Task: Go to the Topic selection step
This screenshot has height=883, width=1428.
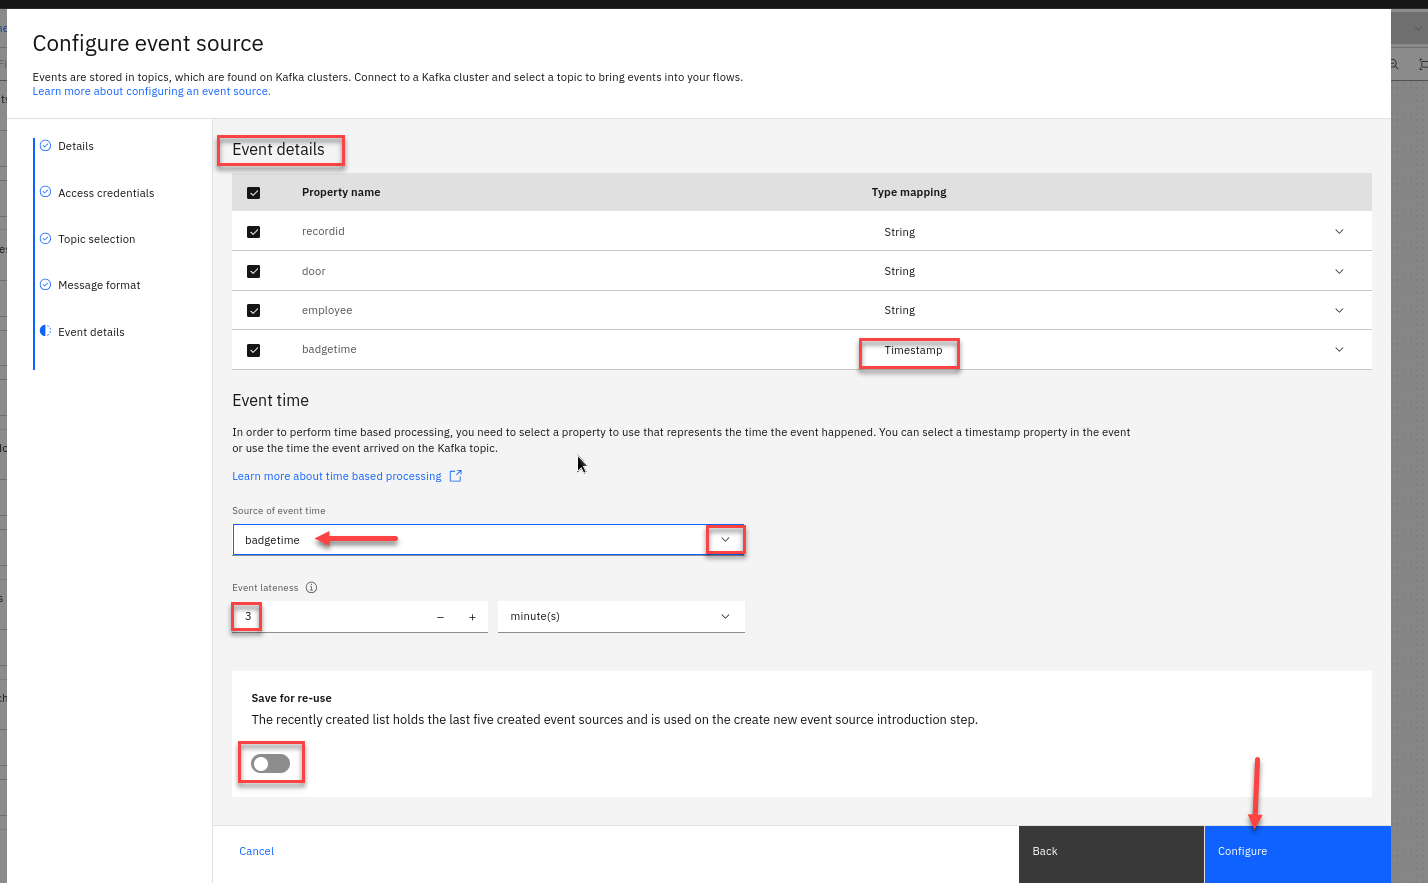Action: tap(96, 239)
